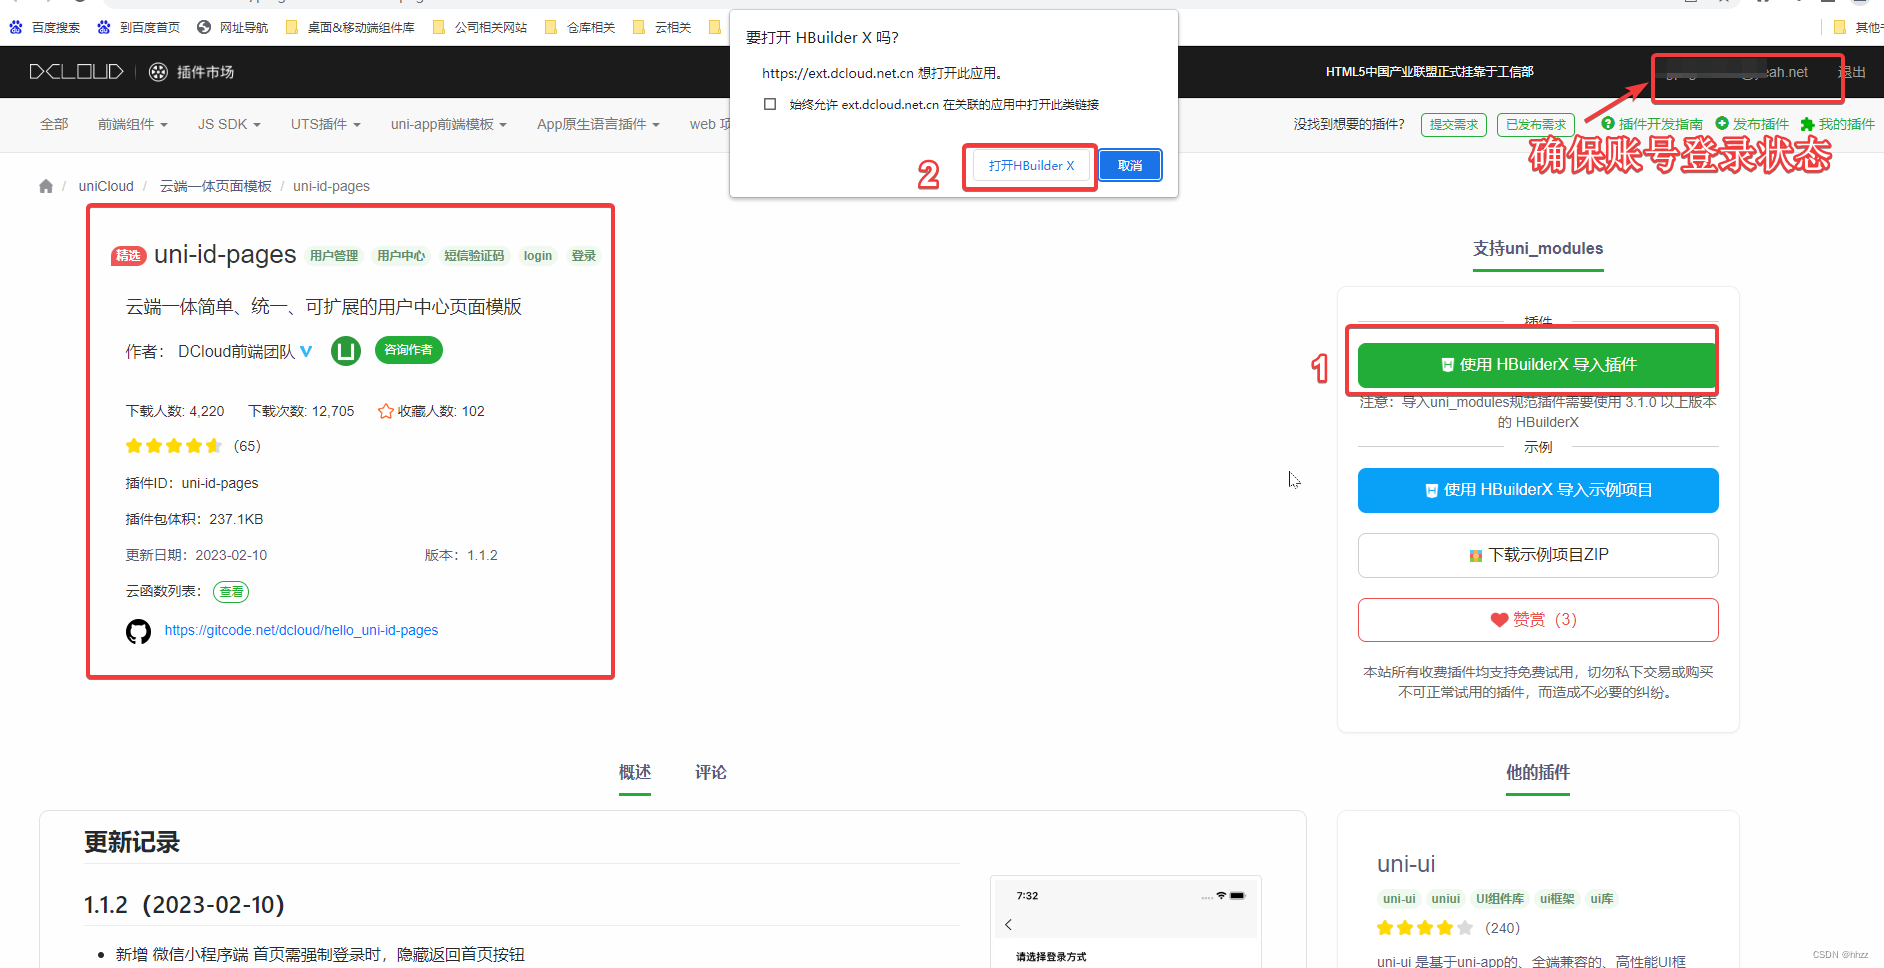Expand the JS SDK dropdown
The image size is (1884, 968).
229,124
